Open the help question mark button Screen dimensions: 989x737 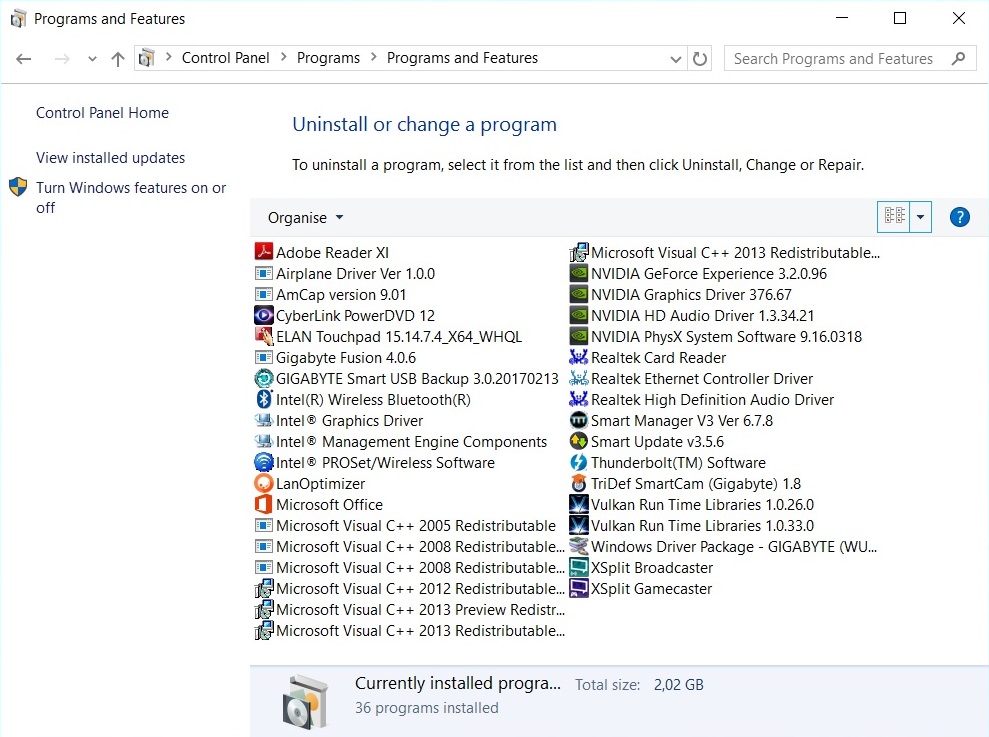click(x=959, y=217)
